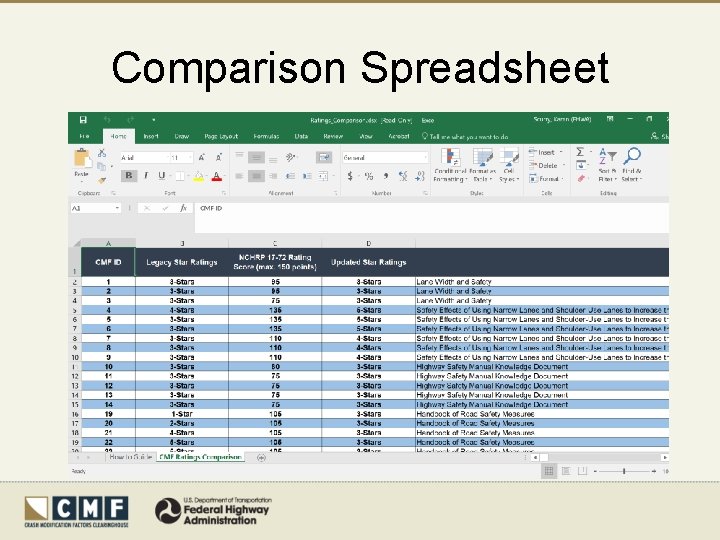The height and width of the screenshot is (540, 720).
Task: Click the Accounting dollar format button
Action: [x=350, y=176]
